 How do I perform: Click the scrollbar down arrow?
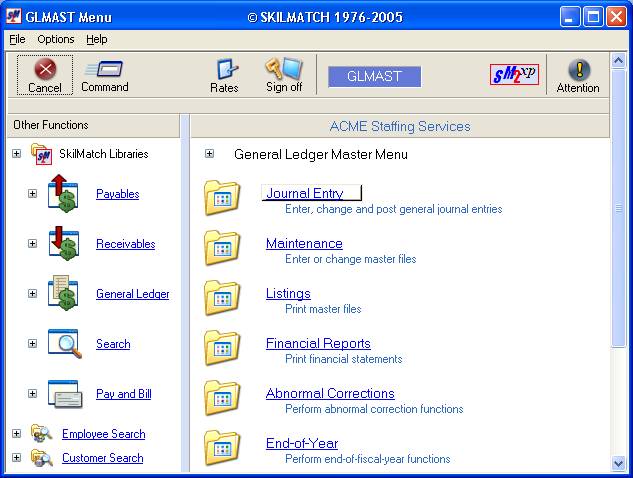click(x=618, y=463)
